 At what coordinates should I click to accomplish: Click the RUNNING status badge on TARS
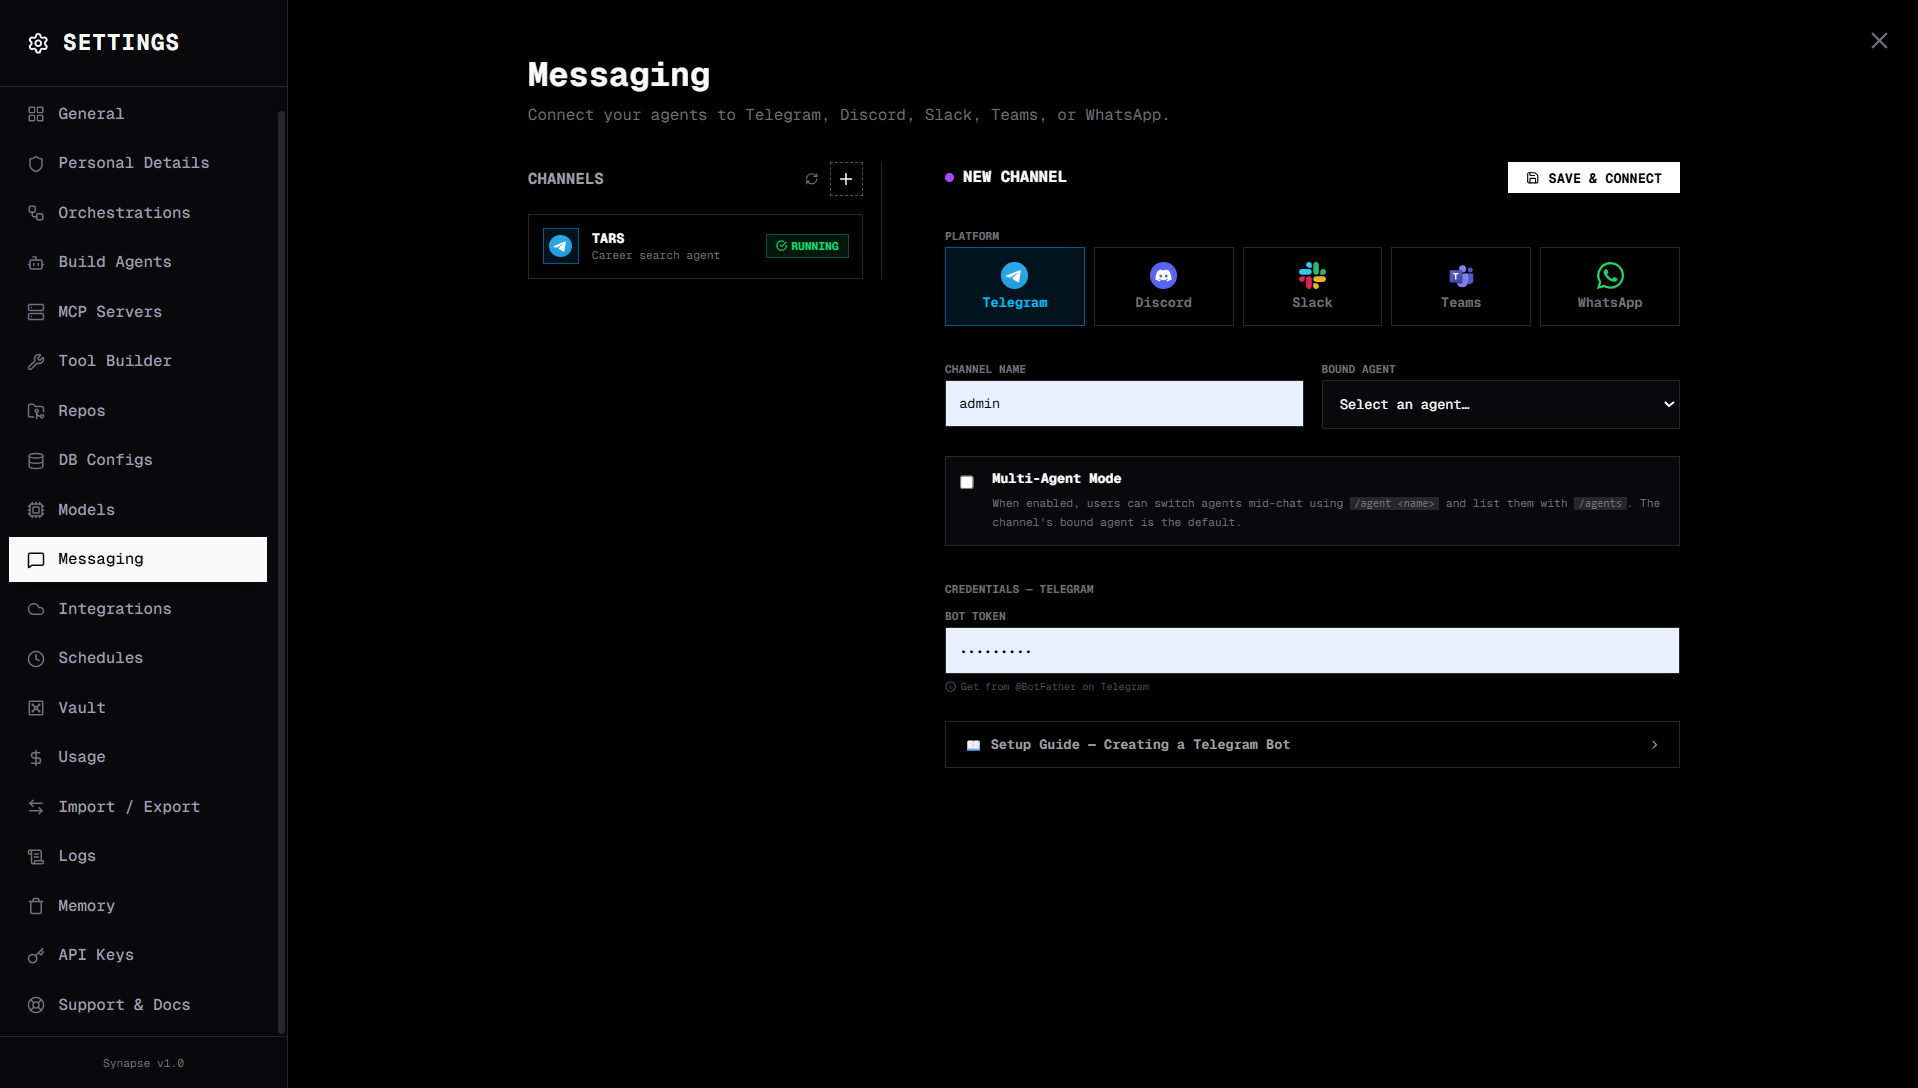[807, 246]
